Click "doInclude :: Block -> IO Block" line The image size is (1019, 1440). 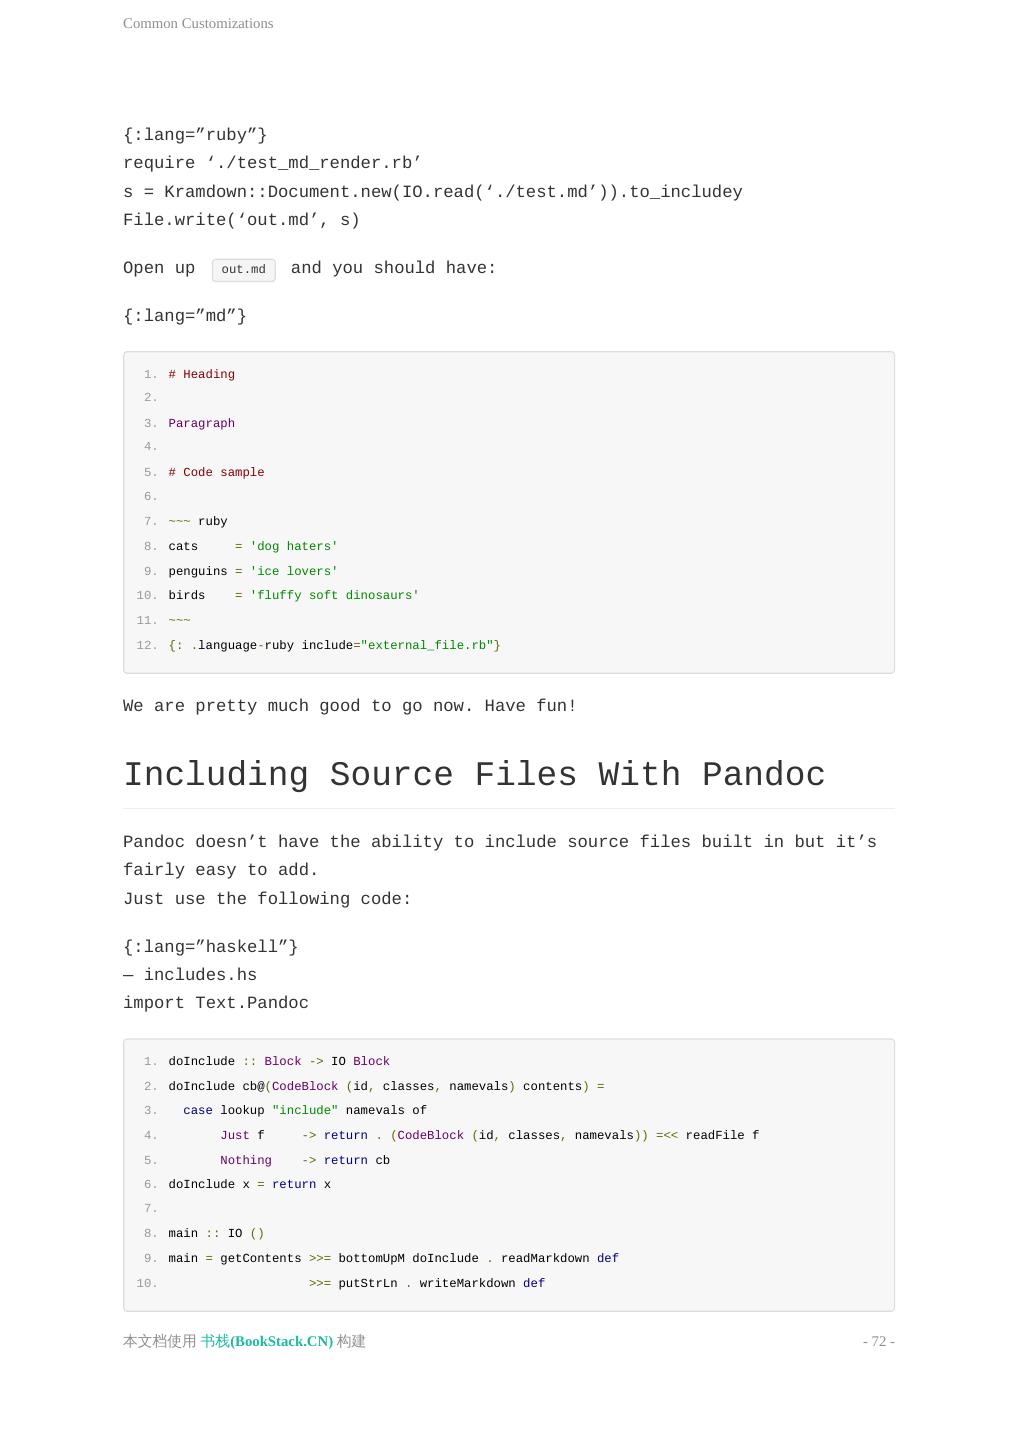(279, 1061)
